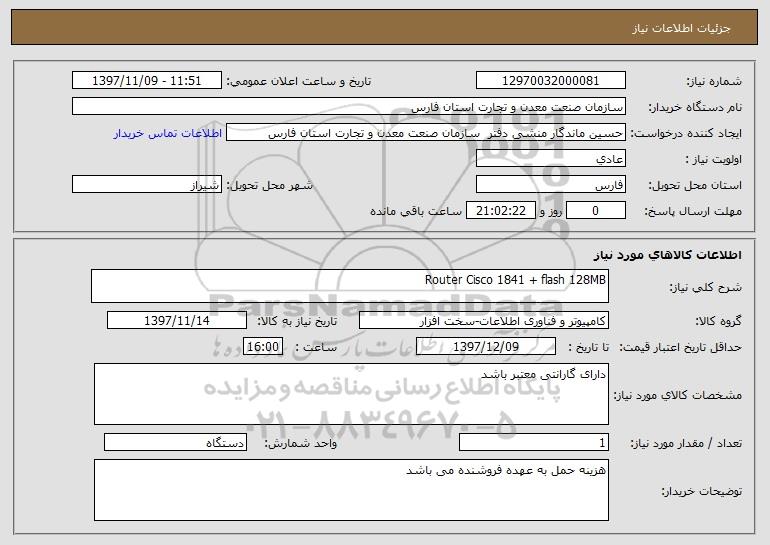Image resolution: width=770 pixels, height=545 pixels.
Task: Click the جزئیات اطلاعات نیاز header title
Action: [681, 28]
